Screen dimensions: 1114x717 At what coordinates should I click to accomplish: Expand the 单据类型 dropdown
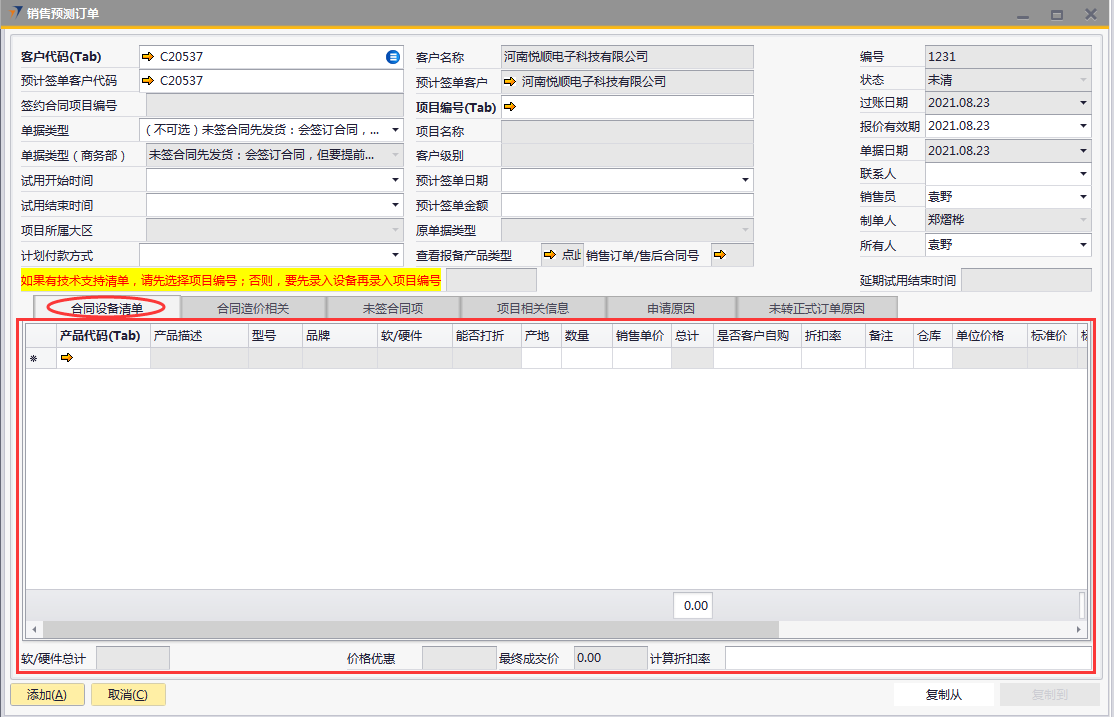point(395,130)
